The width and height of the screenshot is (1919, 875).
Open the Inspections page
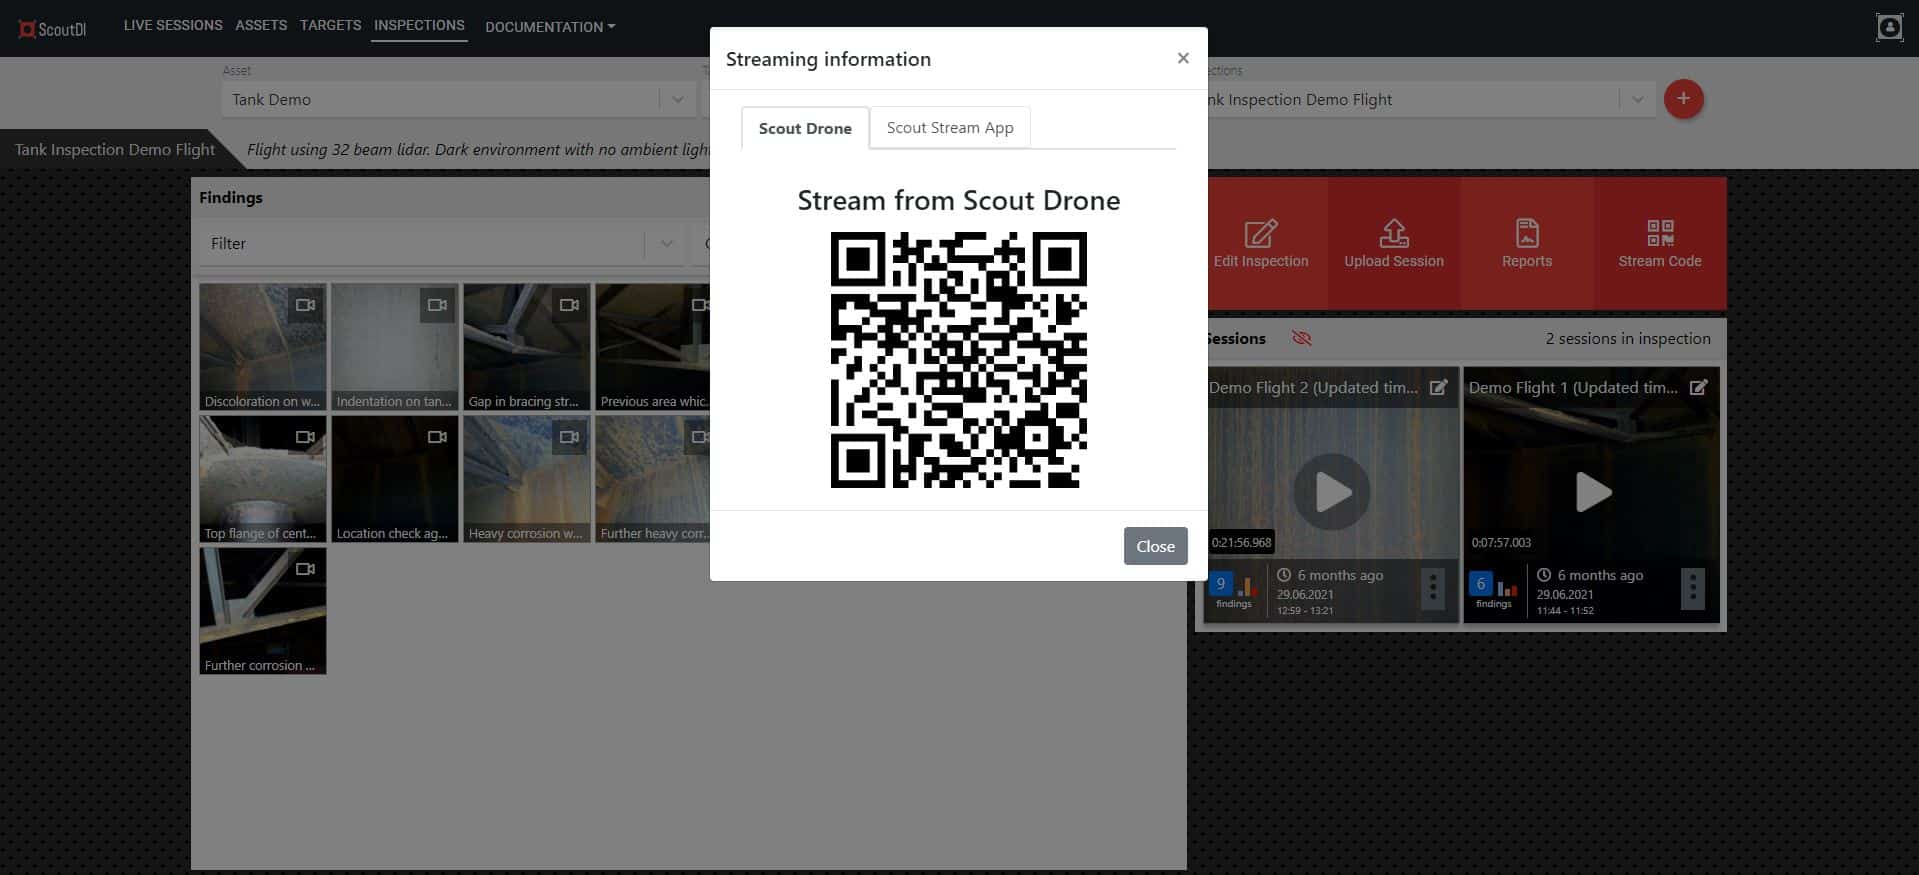419,25
